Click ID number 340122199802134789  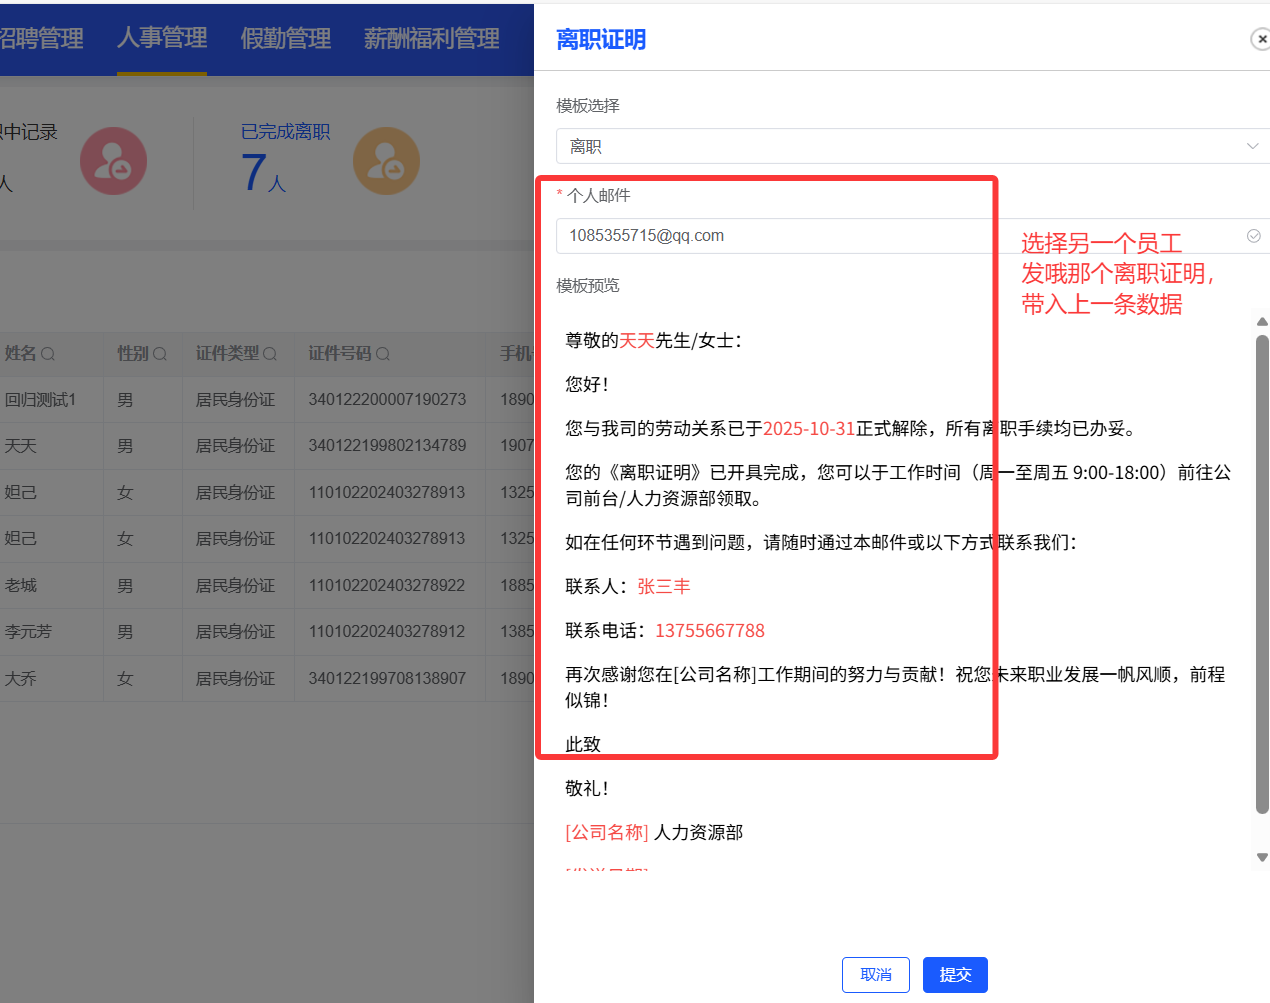(x=387, y=446)
